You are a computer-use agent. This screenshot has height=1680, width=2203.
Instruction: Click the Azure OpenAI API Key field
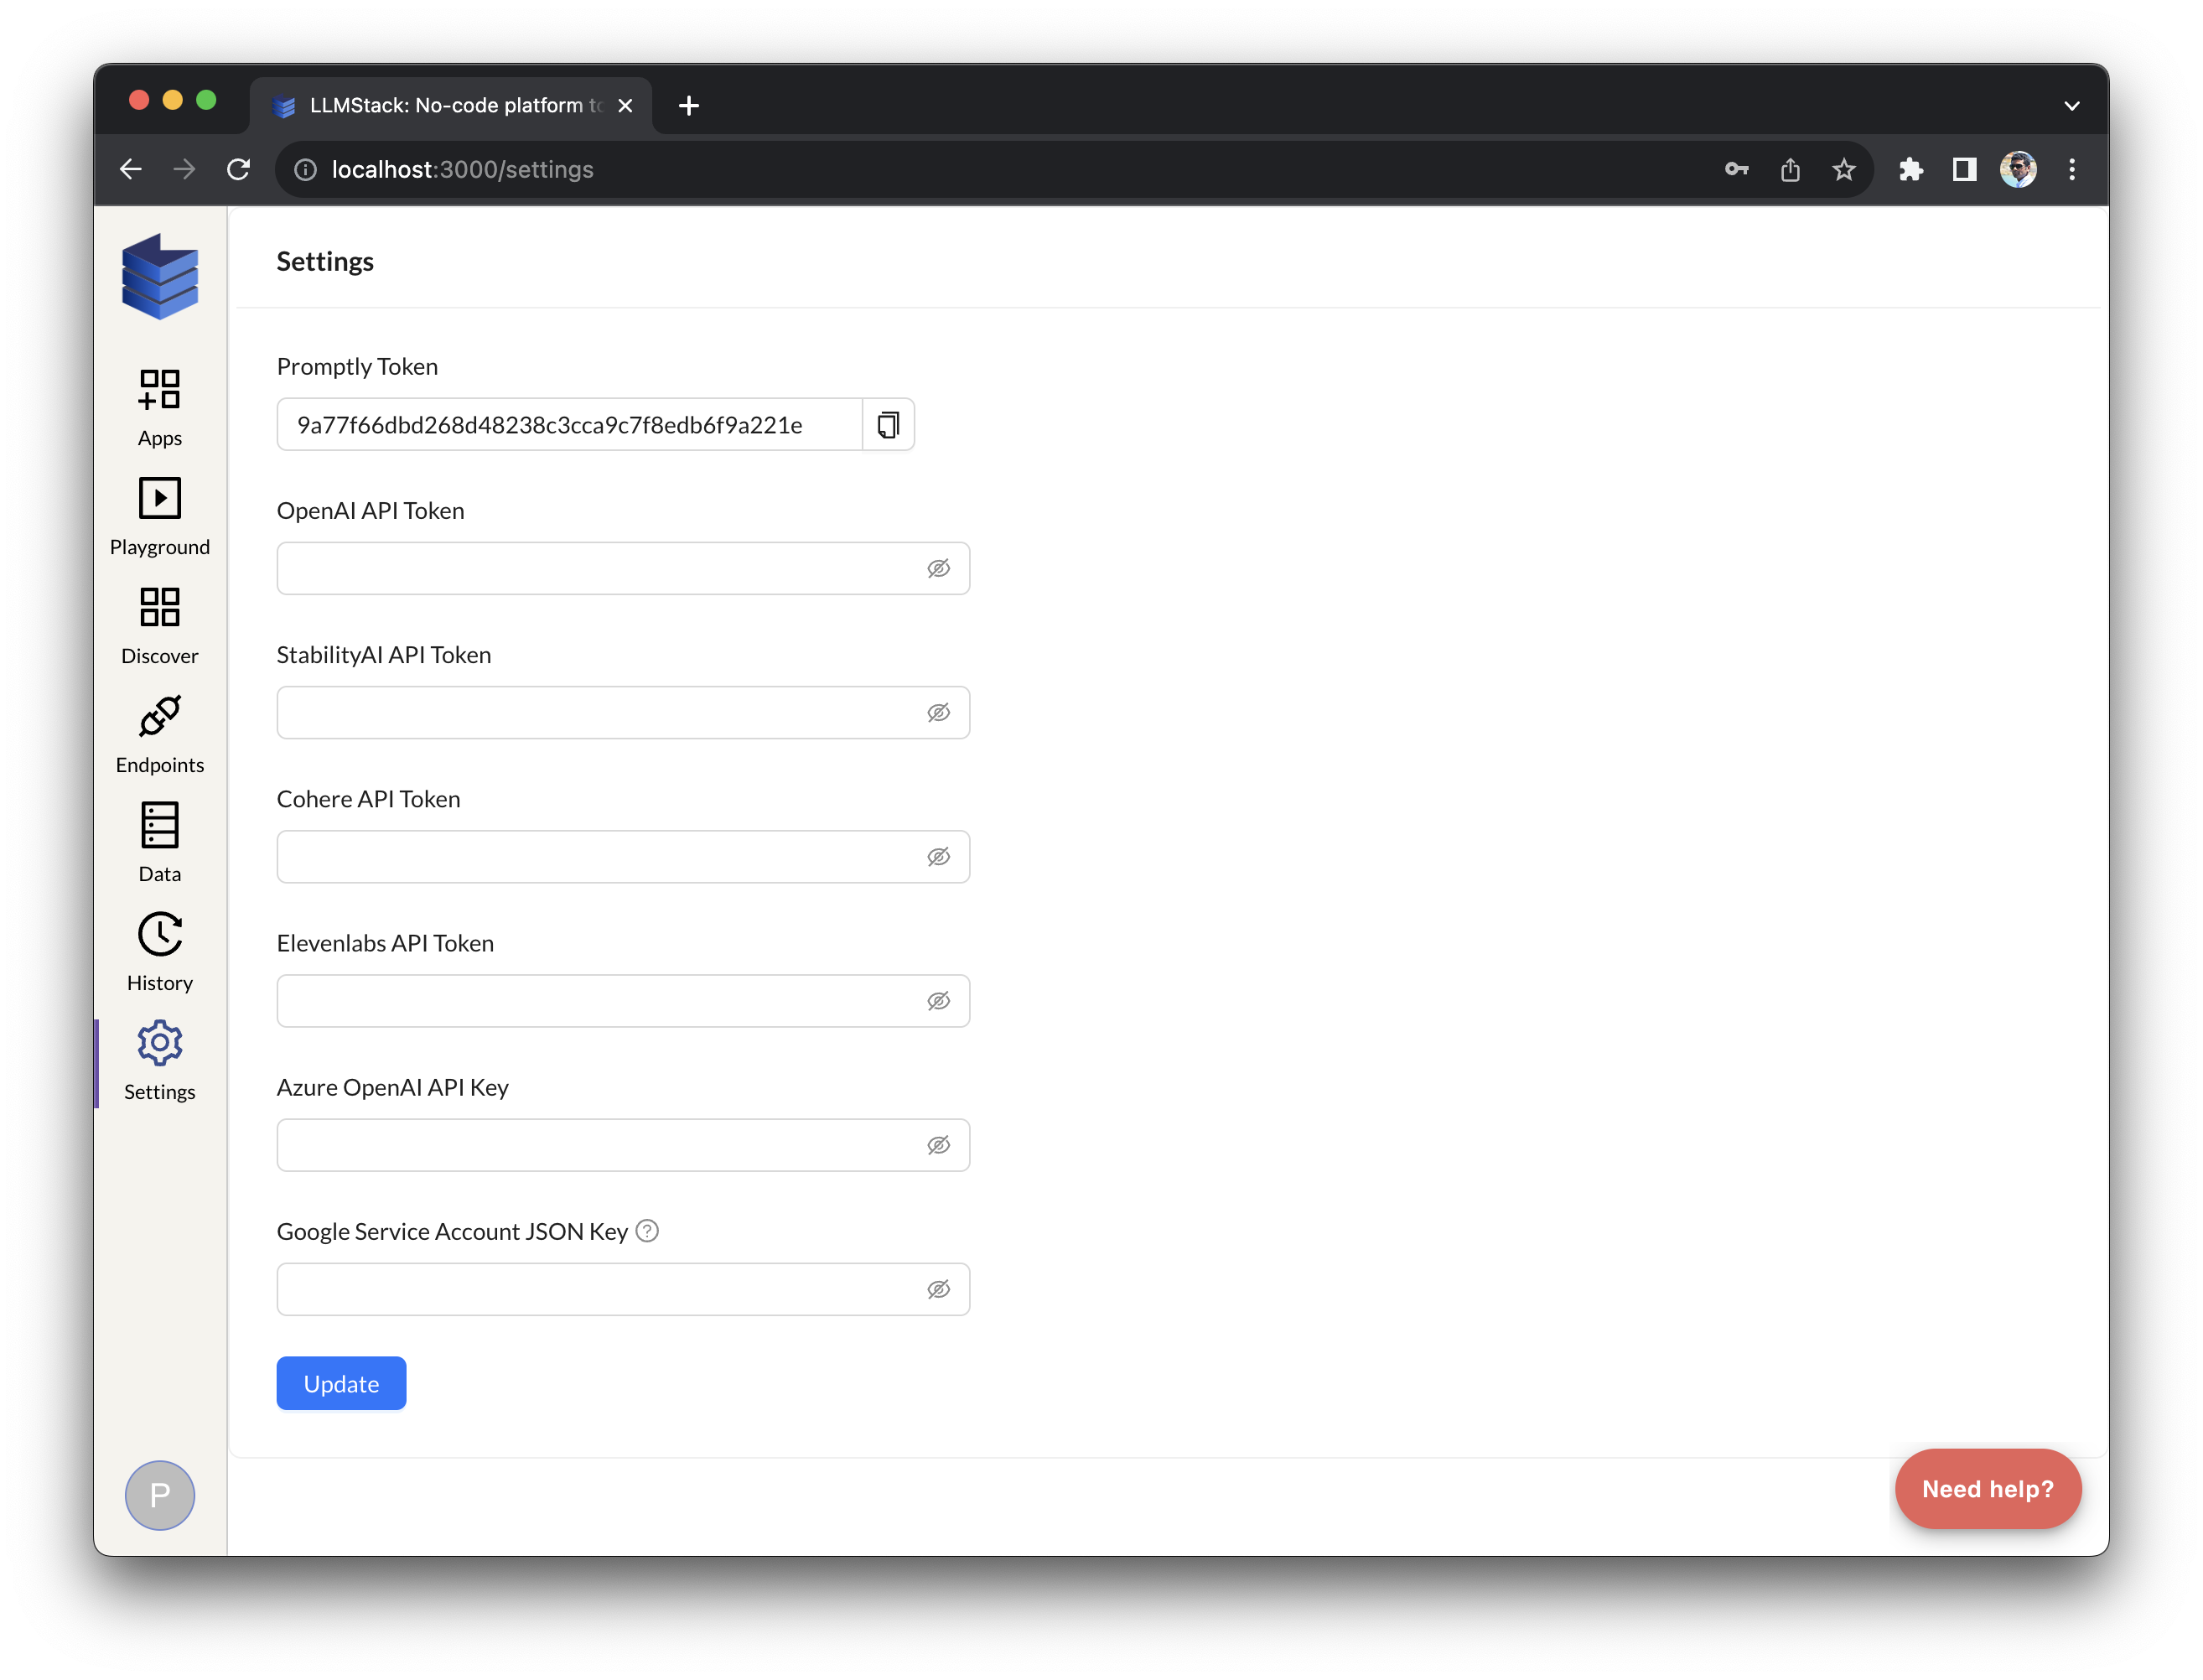[x=623, y=1143]
